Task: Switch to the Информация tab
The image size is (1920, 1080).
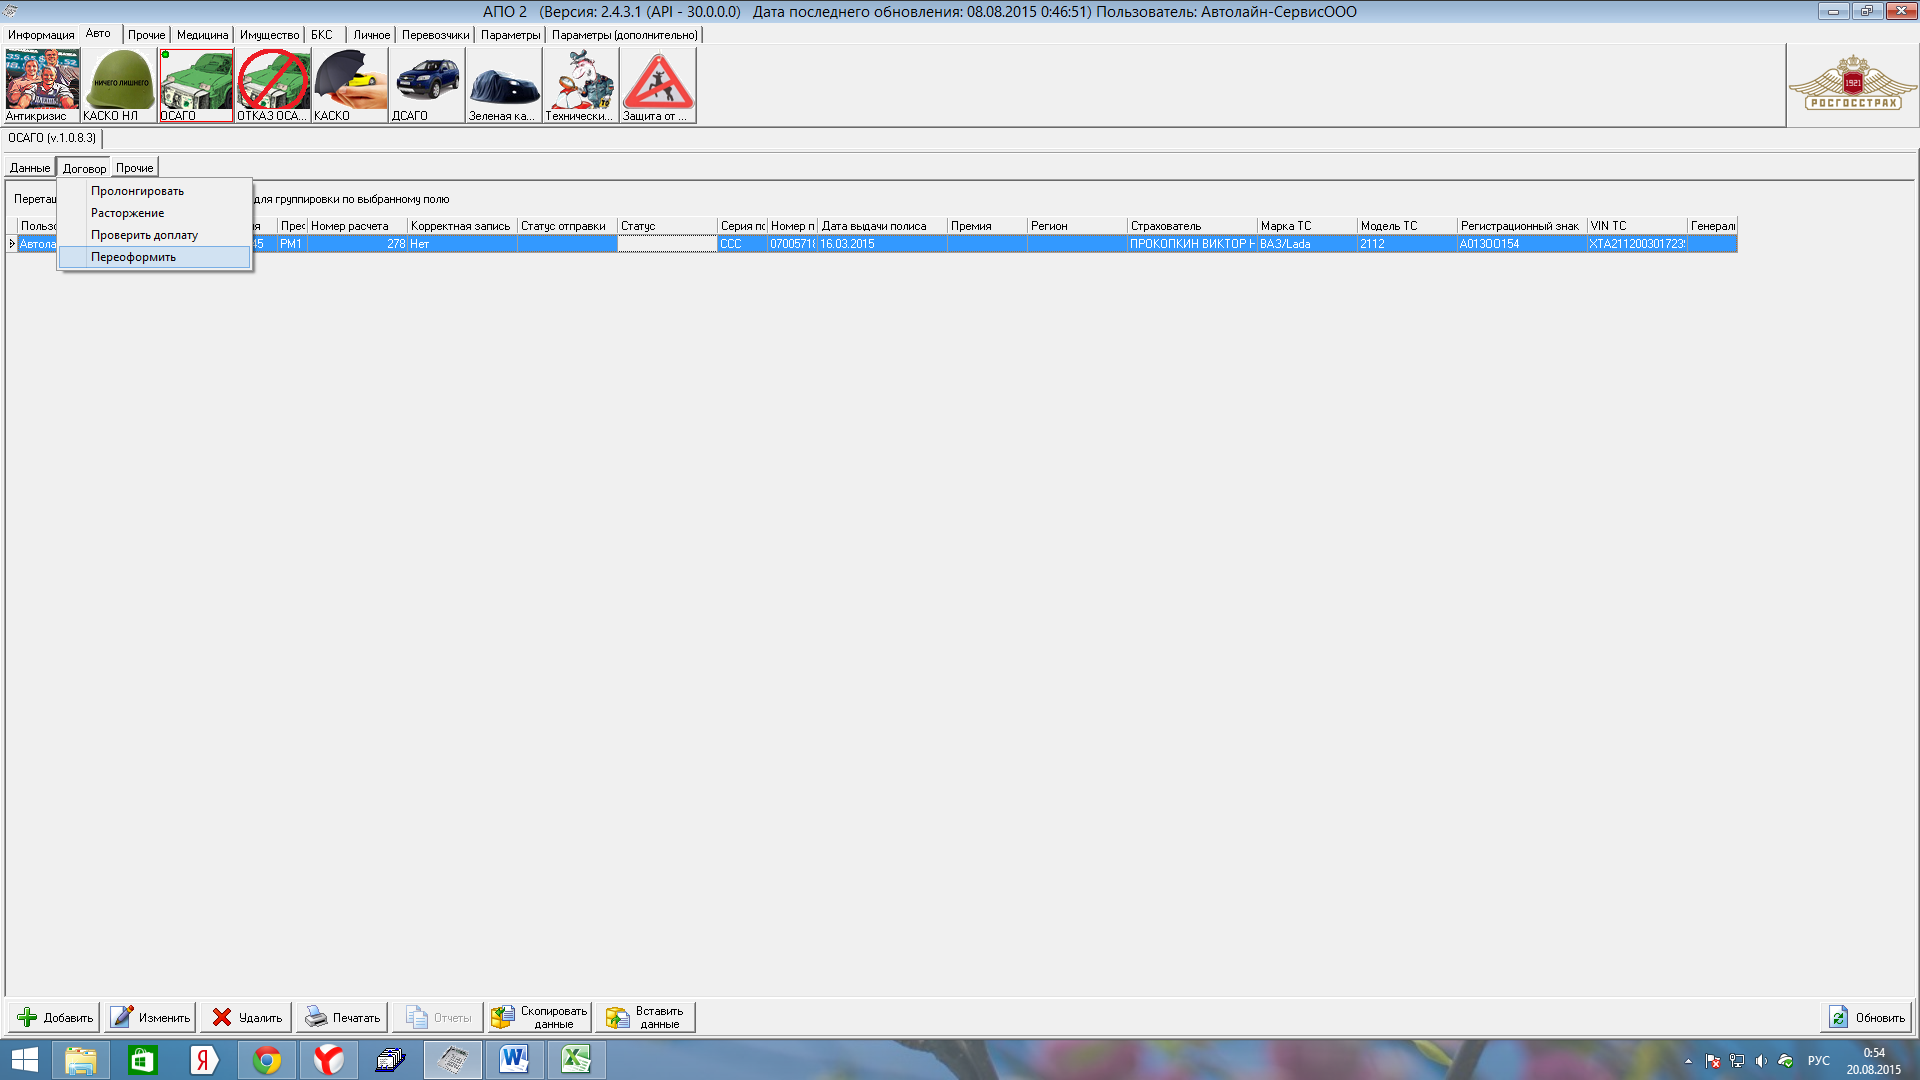Action: point(41,35)
